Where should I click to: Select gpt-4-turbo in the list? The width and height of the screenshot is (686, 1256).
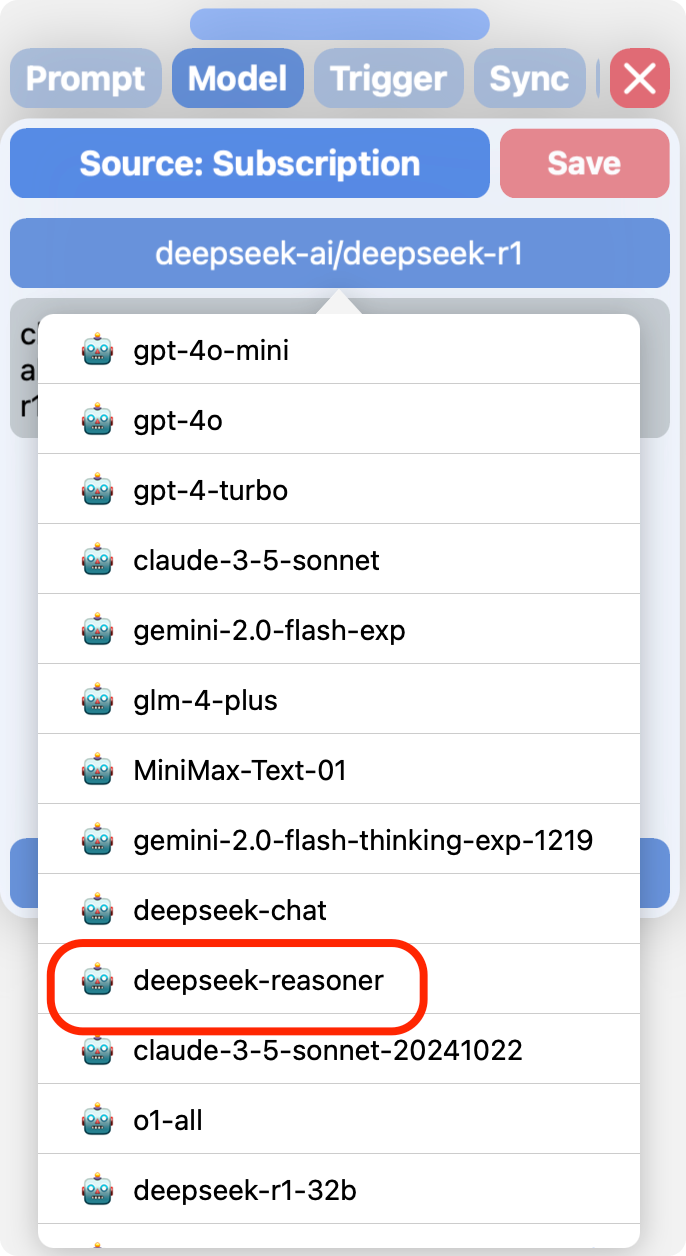tap(339, 490)
